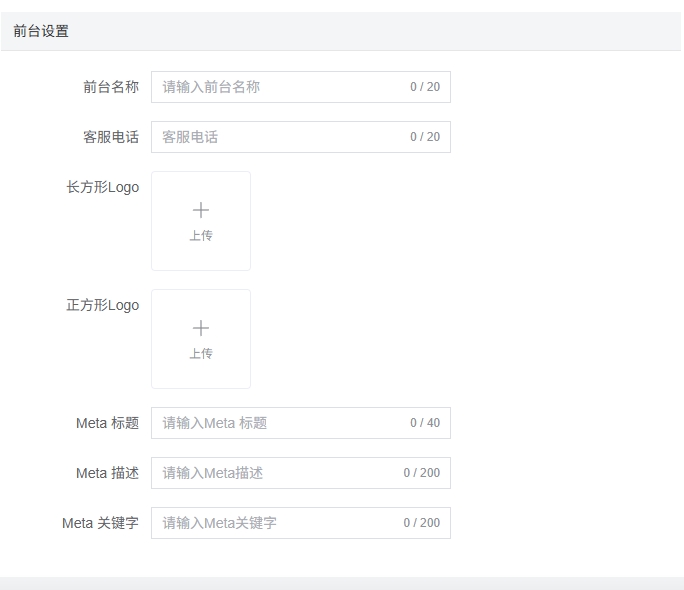
Task: Click into the 客服电话 text box
Action: [280, 137]
